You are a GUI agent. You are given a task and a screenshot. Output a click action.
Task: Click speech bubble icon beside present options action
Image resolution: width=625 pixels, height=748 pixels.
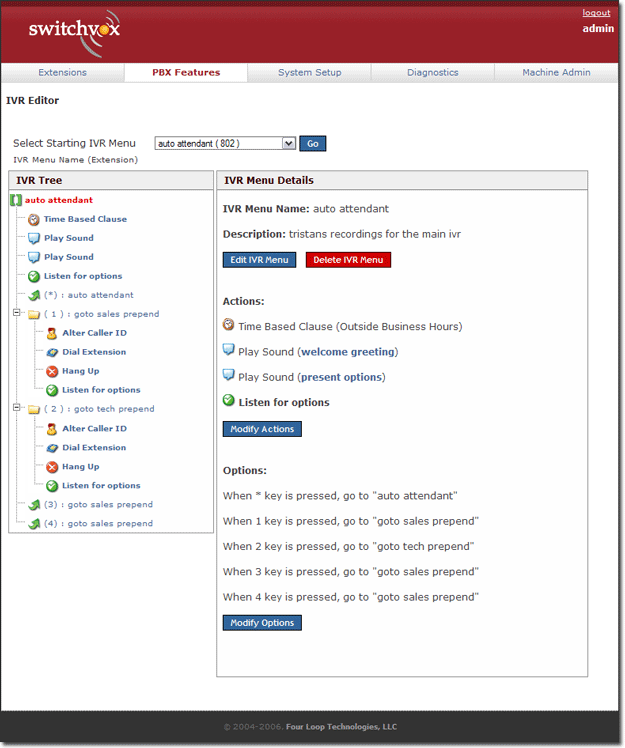[x=229, y=375]
